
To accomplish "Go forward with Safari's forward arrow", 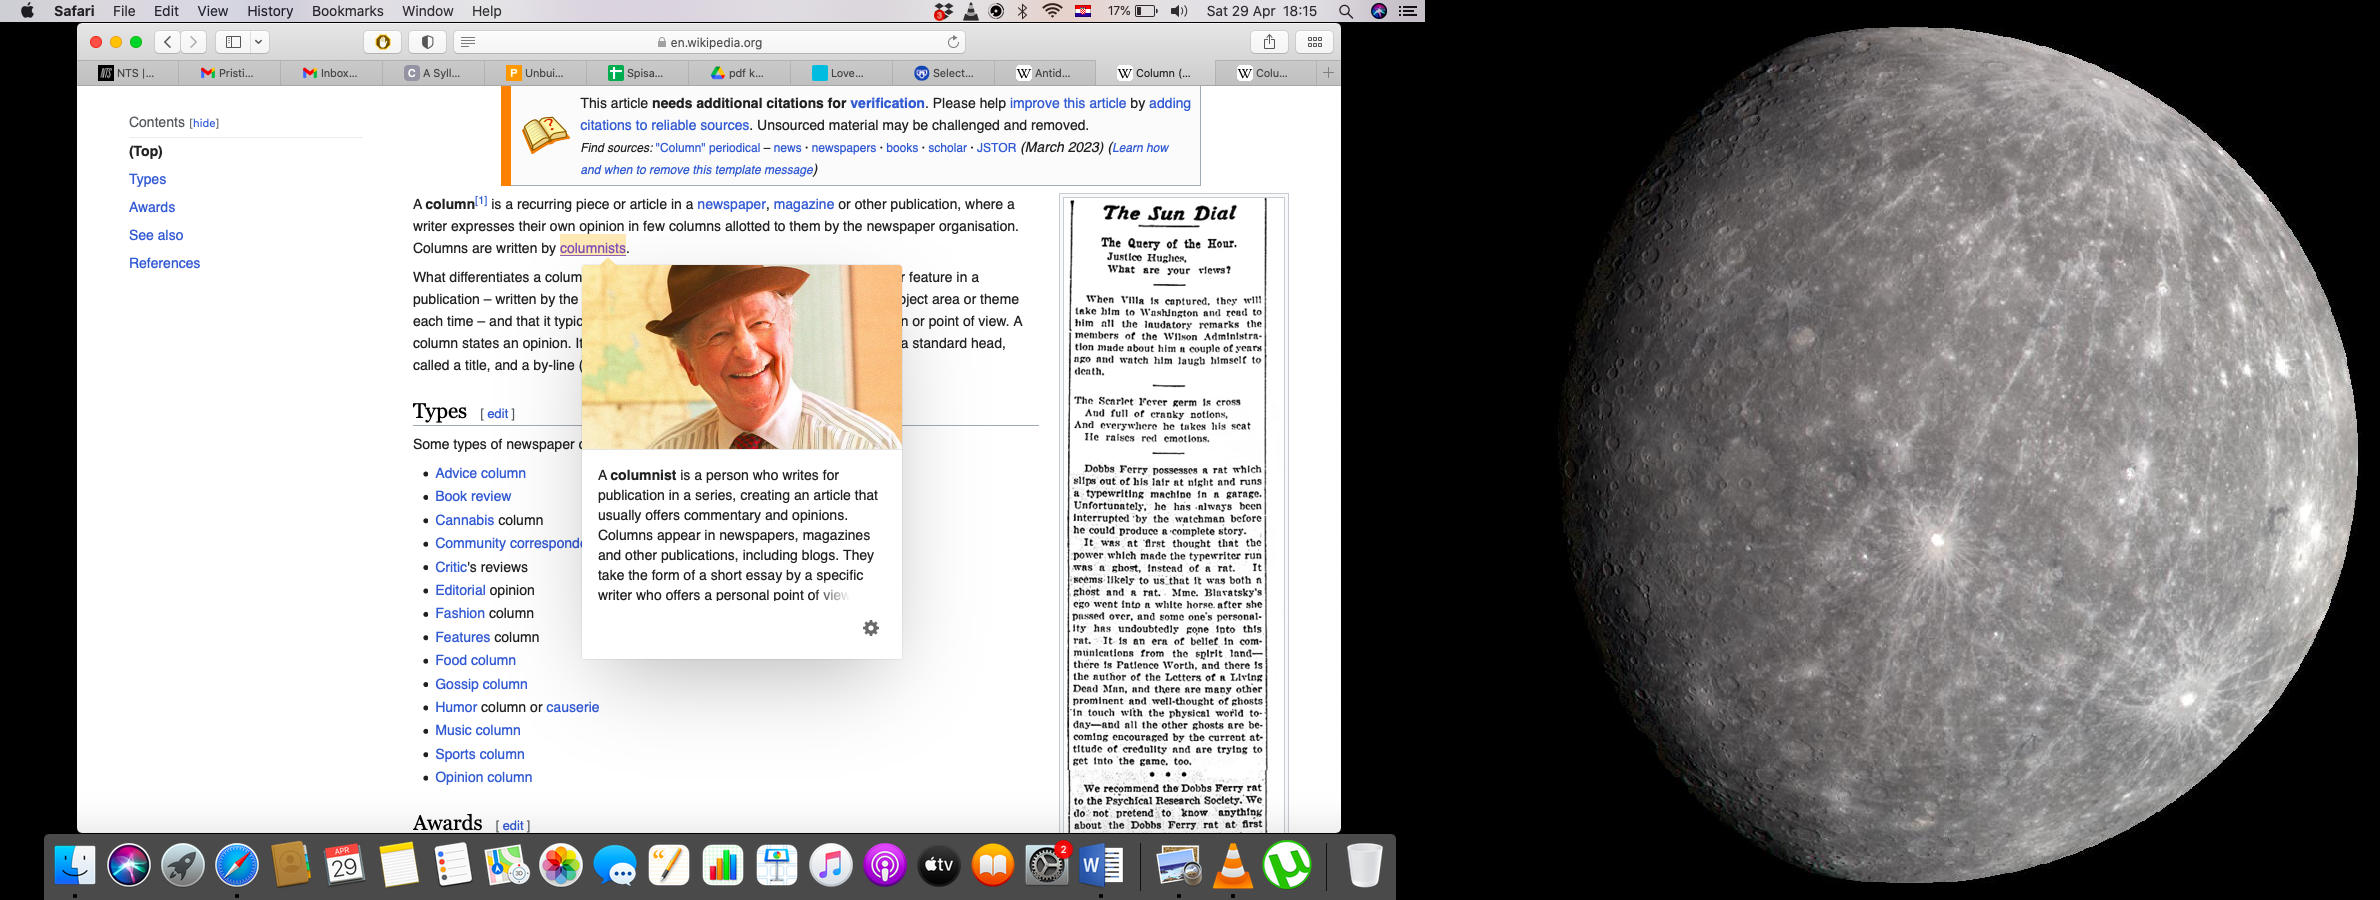I will coord(194,42).
